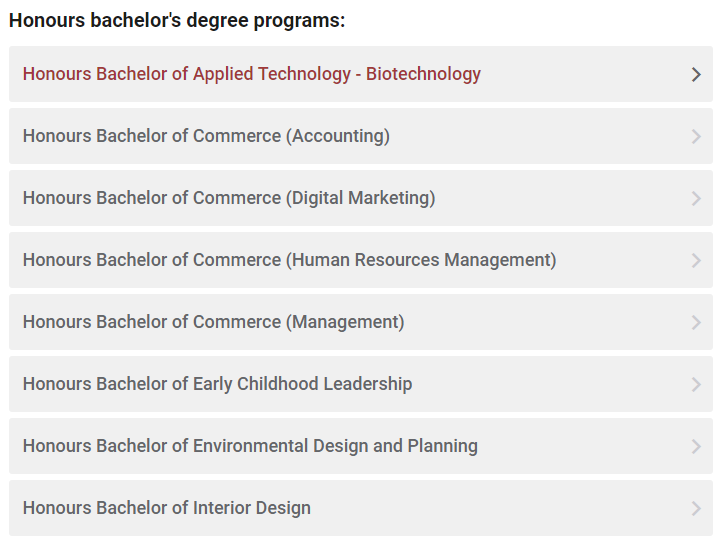Viewport: 717px width, 540px height.
Task: Open Honours Bachelor of Early Childhood Leadership text
Action: click(217, 384)
